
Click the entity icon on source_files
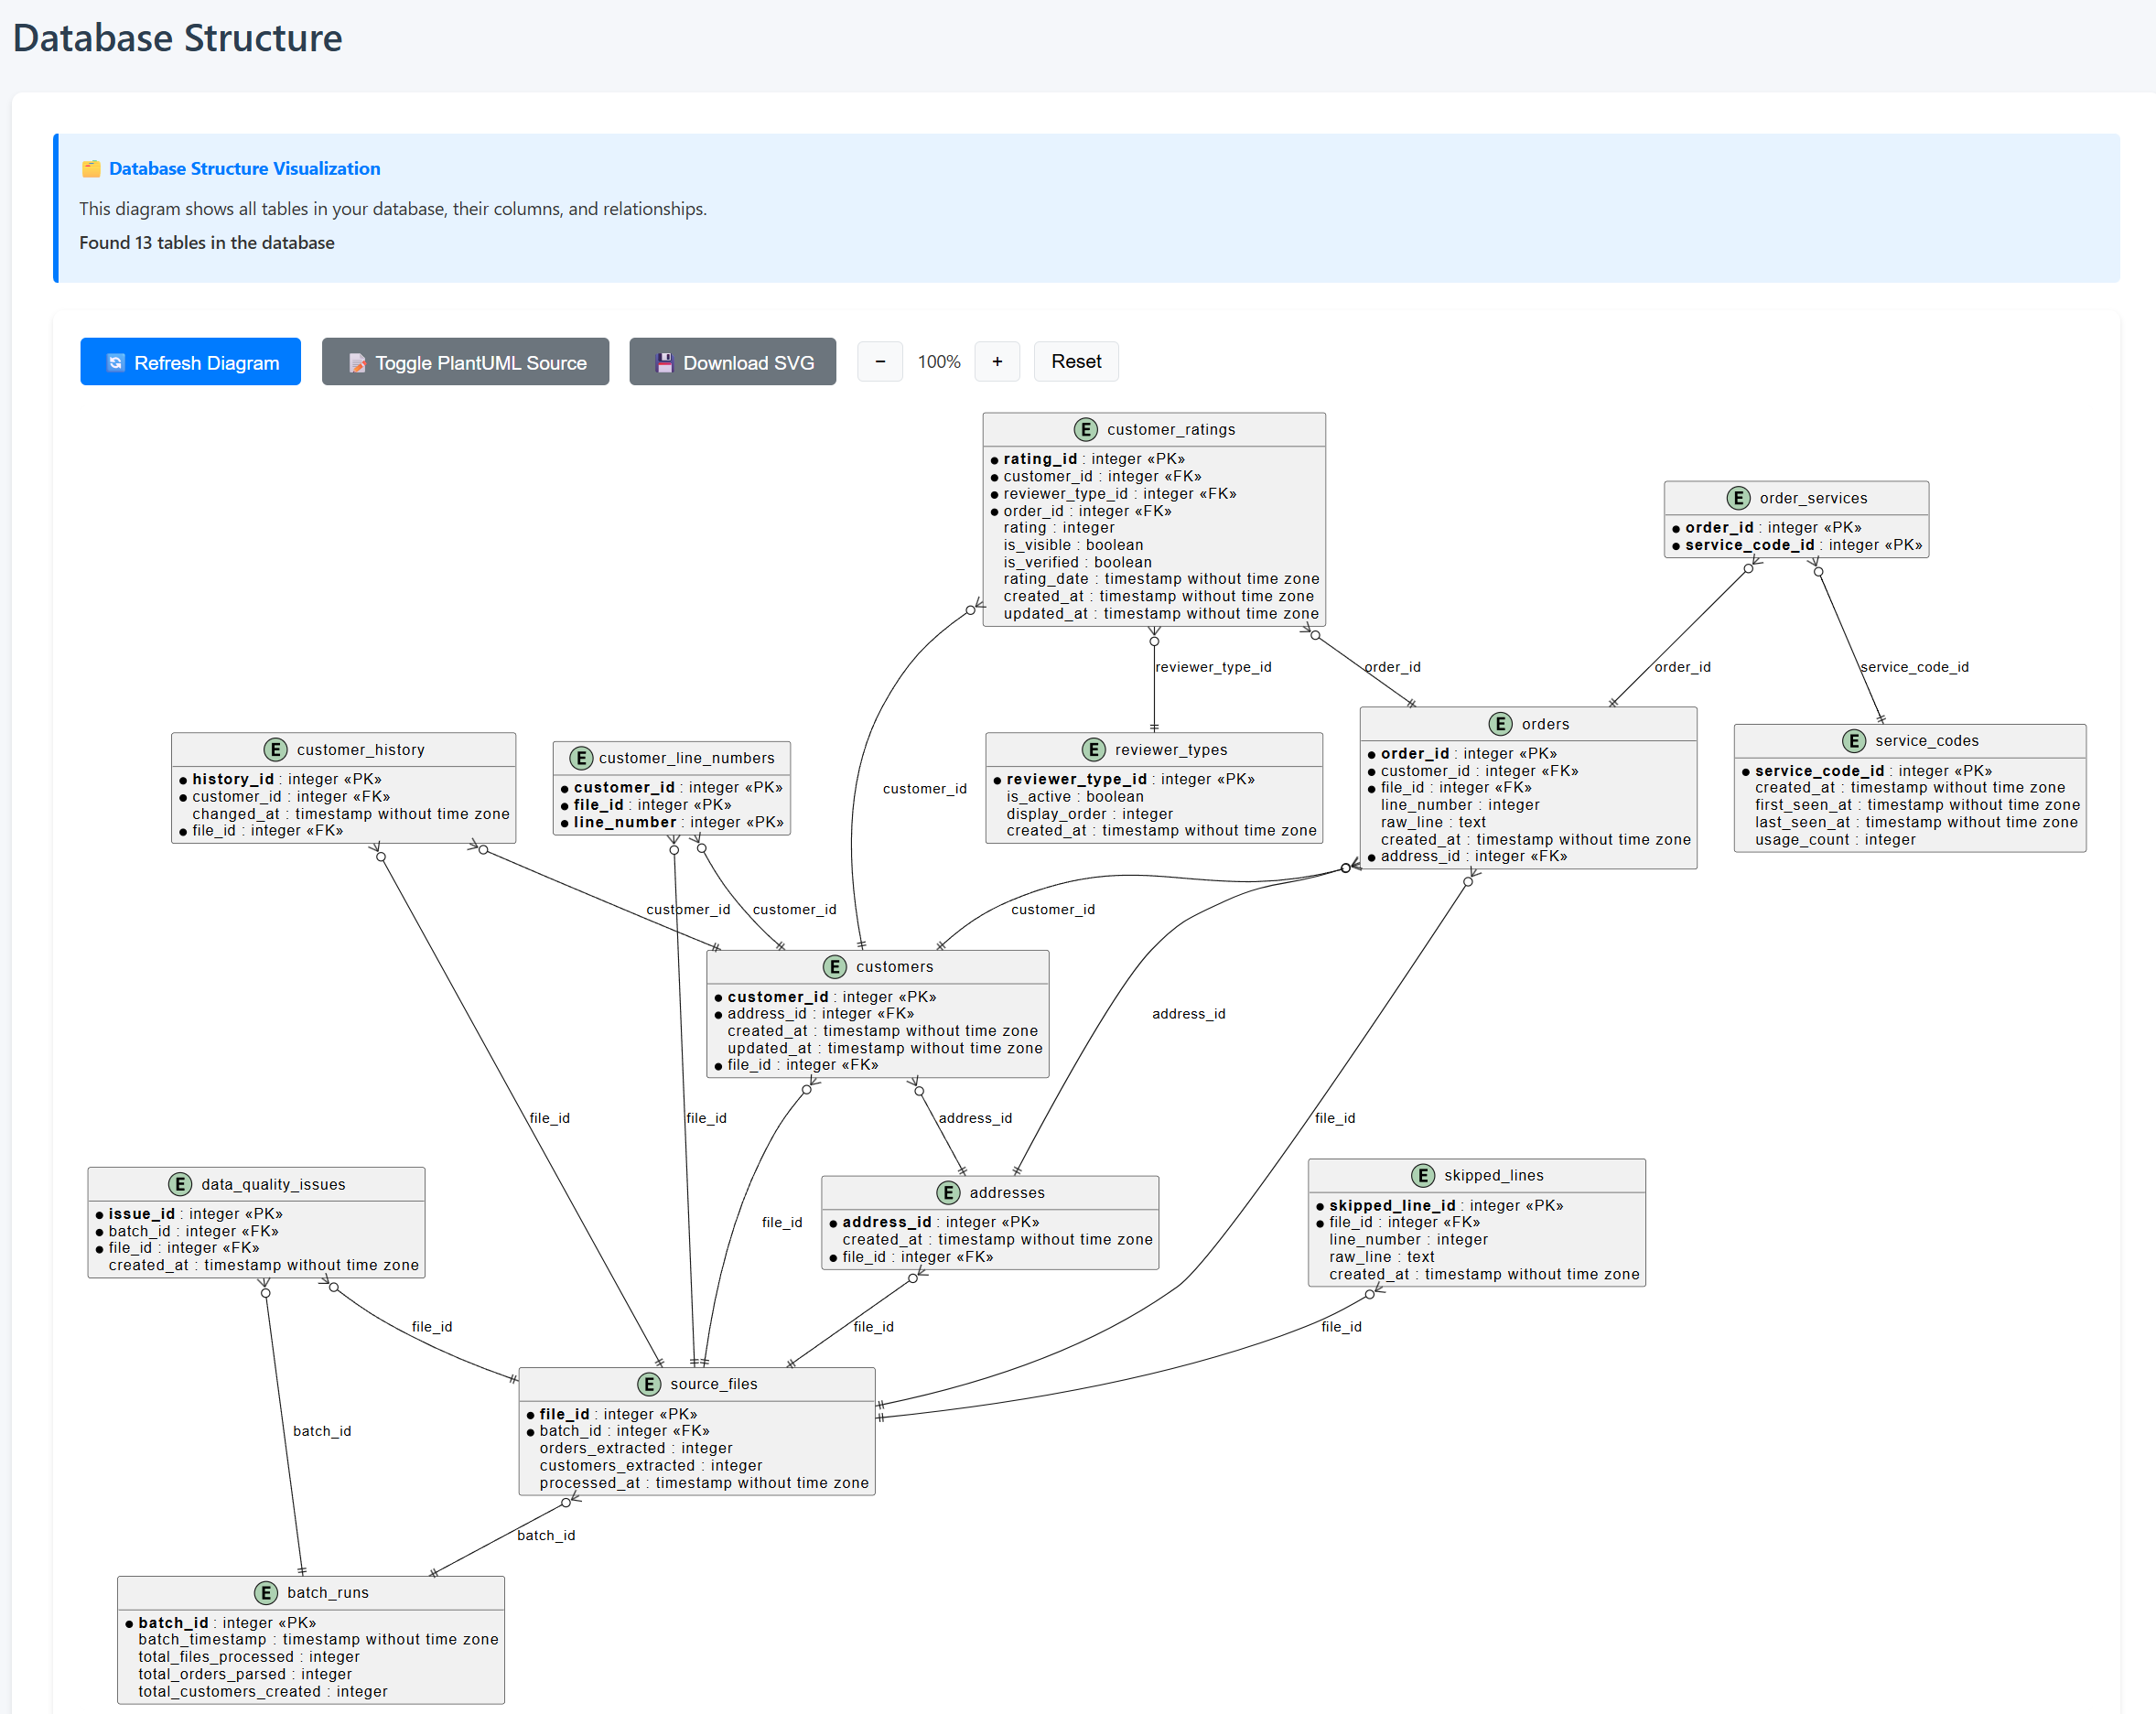[650, 1384]
